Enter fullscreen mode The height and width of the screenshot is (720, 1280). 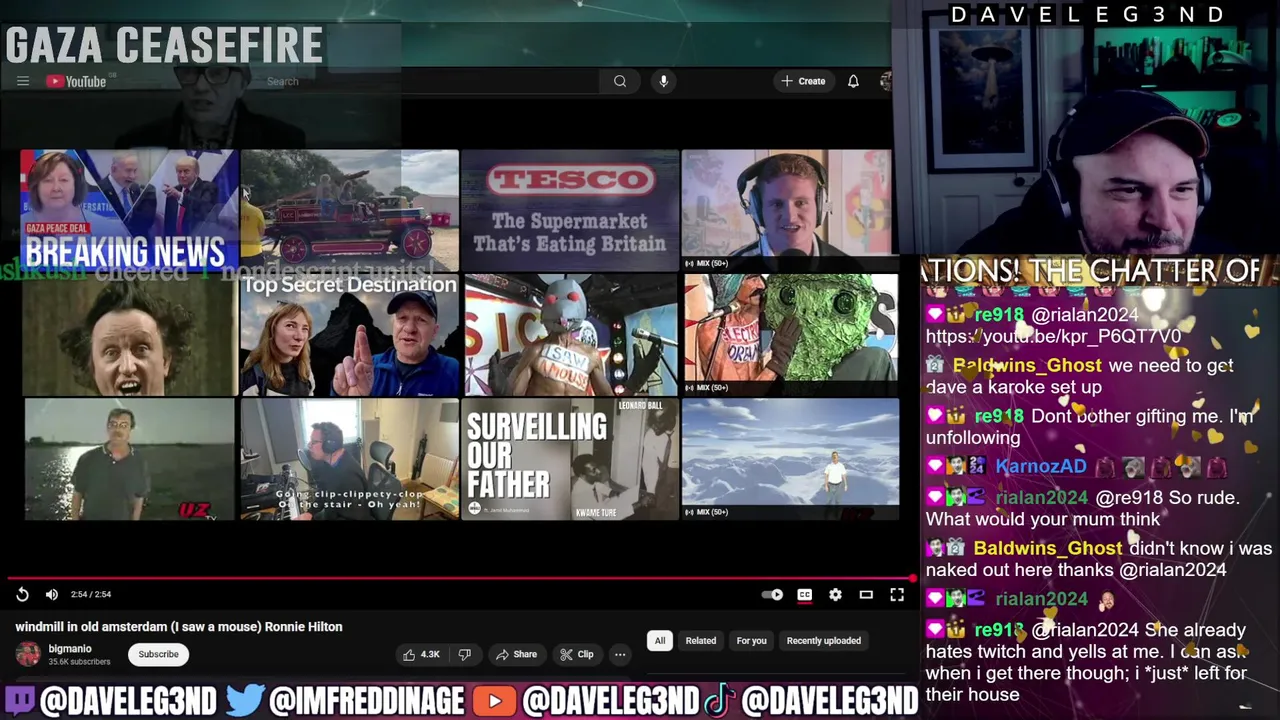[x=897, y=594]
